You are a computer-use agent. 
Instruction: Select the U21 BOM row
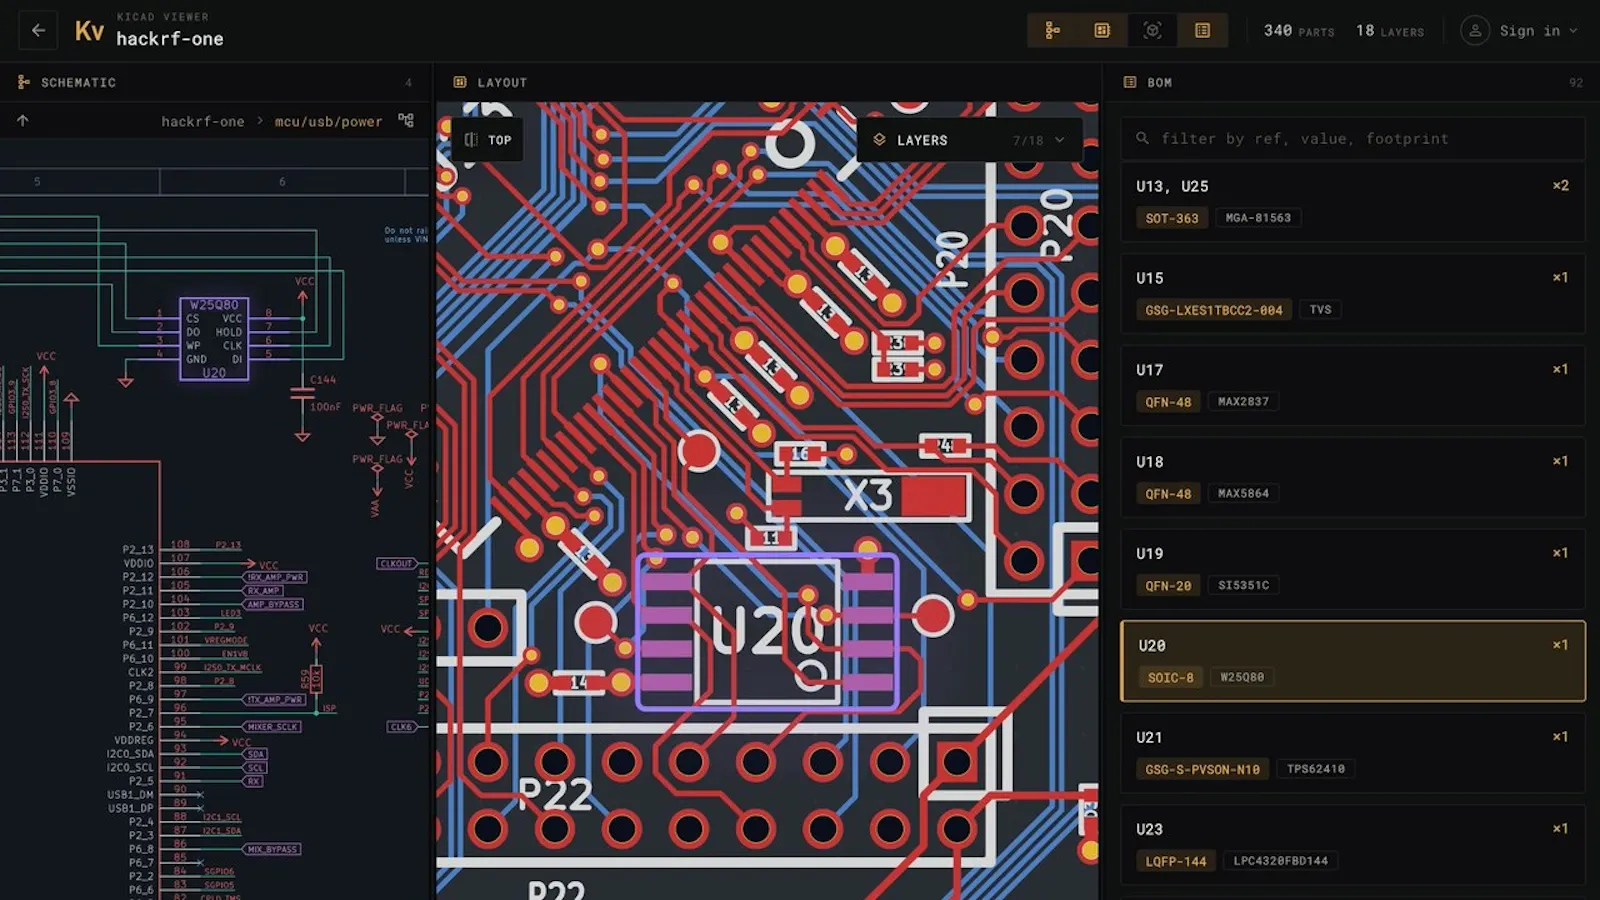1353,753
